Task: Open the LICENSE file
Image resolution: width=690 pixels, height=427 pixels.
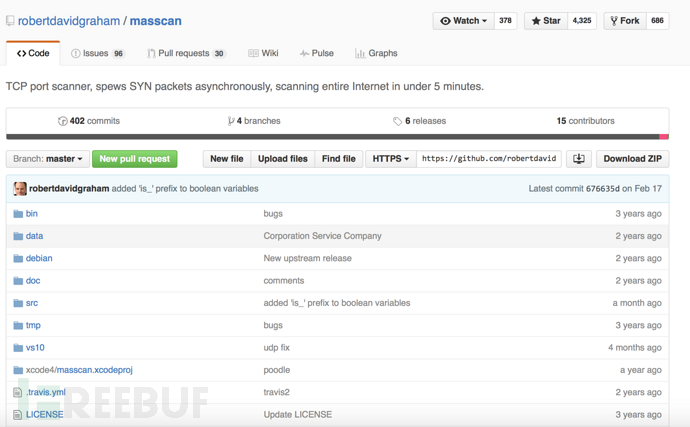Action: pos(44,415)
